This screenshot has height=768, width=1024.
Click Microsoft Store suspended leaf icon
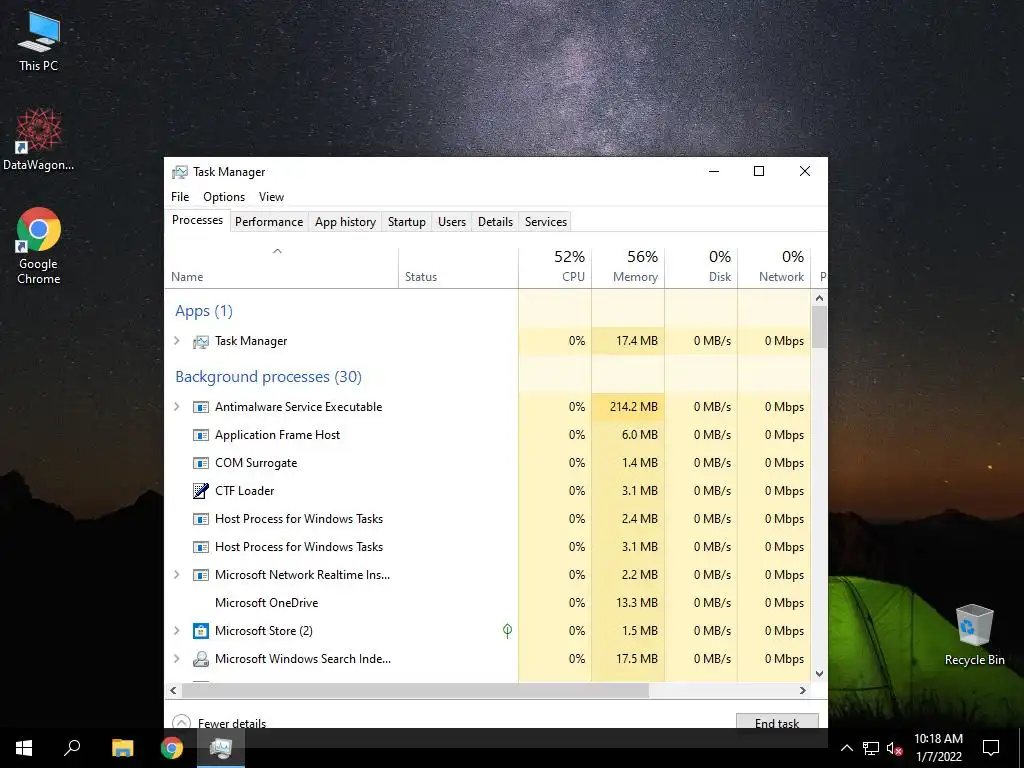[x=507, y=630]
